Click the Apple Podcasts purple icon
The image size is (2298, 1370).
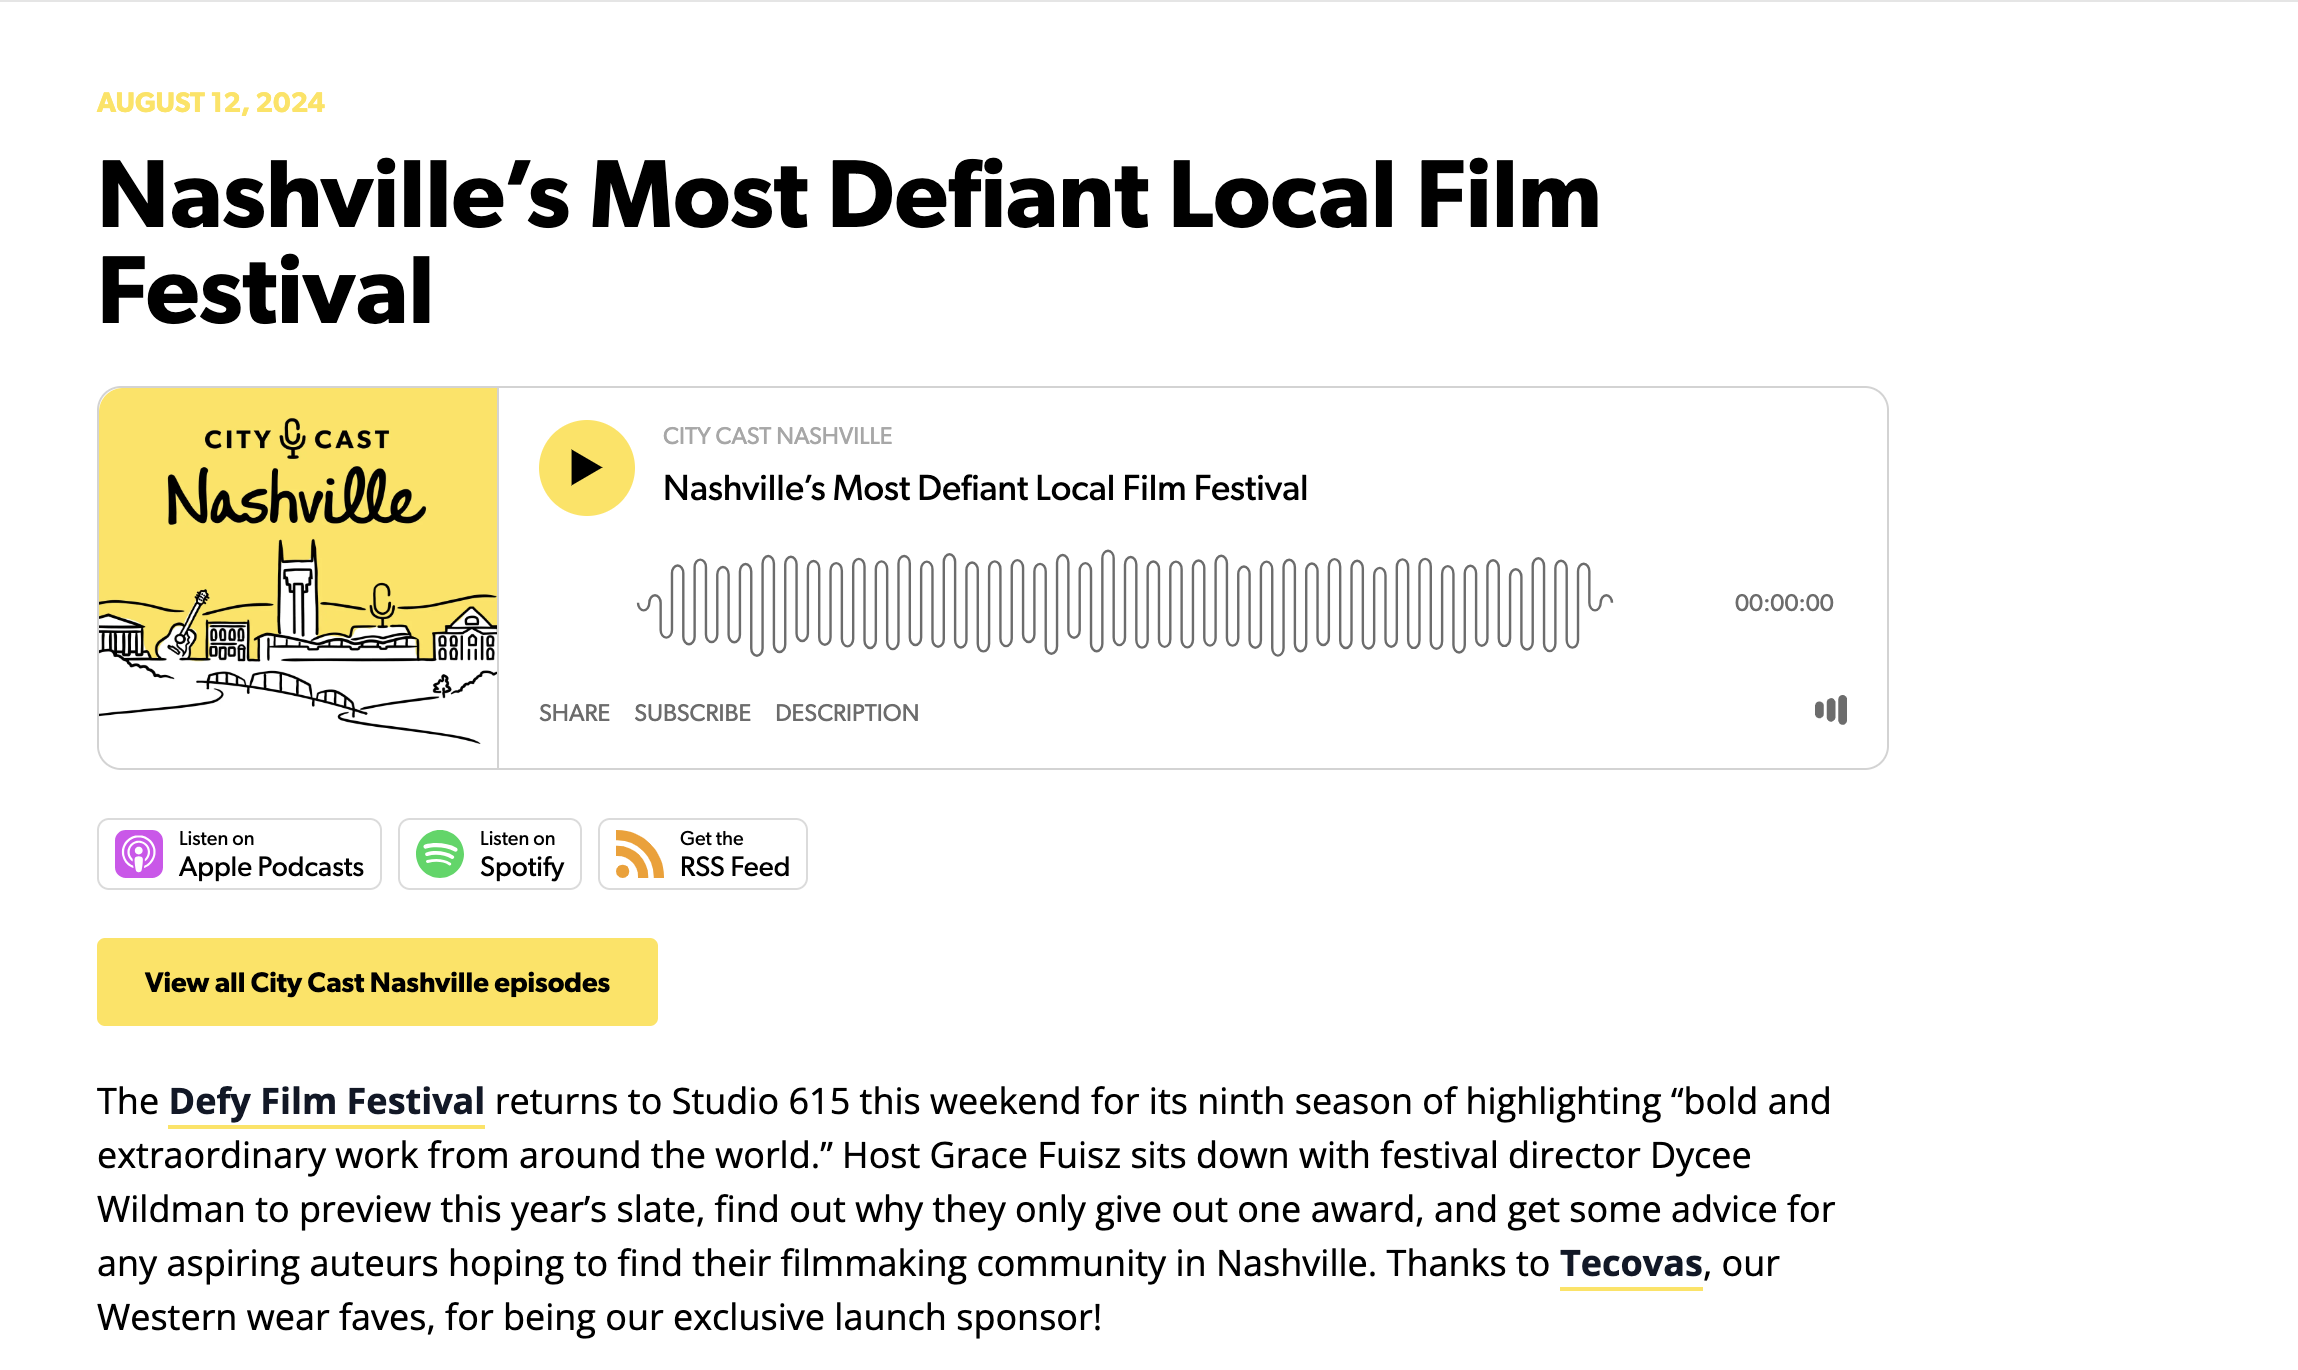[139, 854]
